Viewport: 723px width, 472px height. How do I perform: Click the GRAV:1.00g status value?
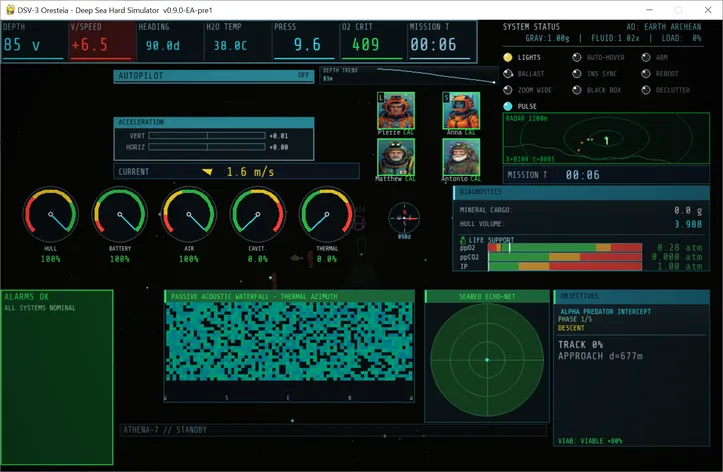point(547,38)
